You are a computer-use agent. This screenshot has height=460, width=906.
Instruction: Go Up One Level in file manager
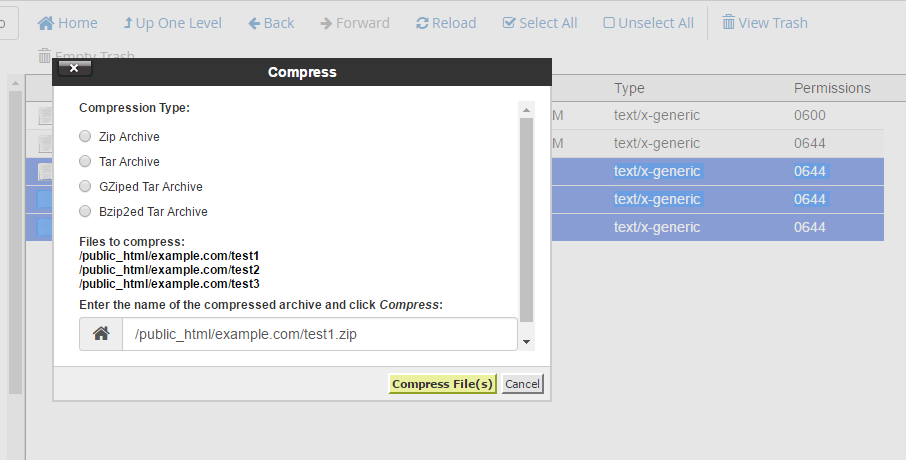click(172, 23)
